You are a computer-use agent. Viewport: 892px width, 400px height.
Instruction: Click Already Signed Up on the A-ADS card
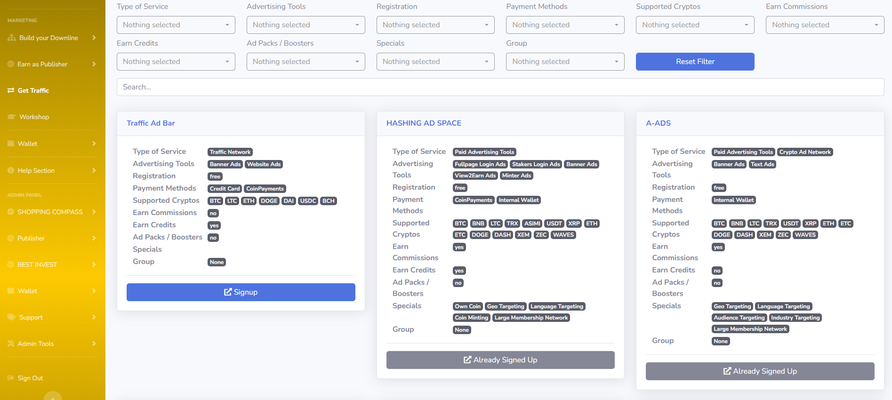[760, 371]
